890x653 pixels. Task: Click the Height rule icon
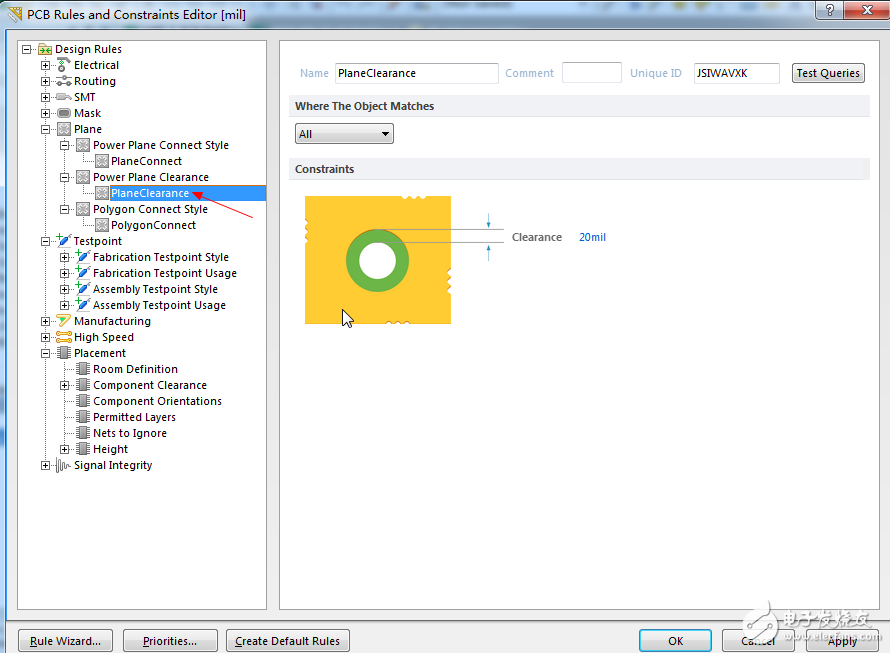pyautogui.click(x=83, y=449)
